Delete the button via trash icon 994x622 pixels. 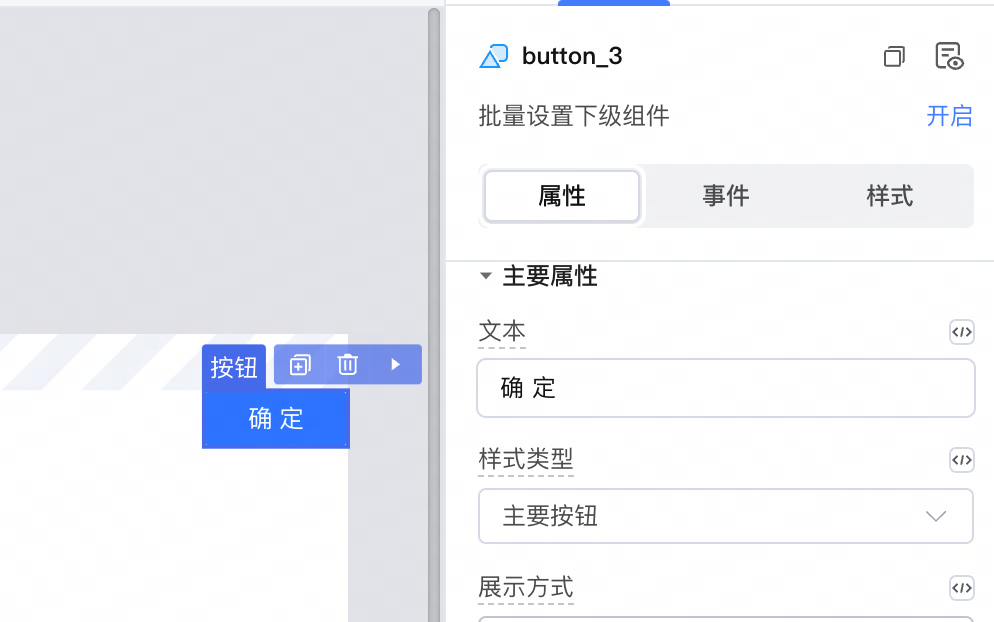(x=347, y=365)
